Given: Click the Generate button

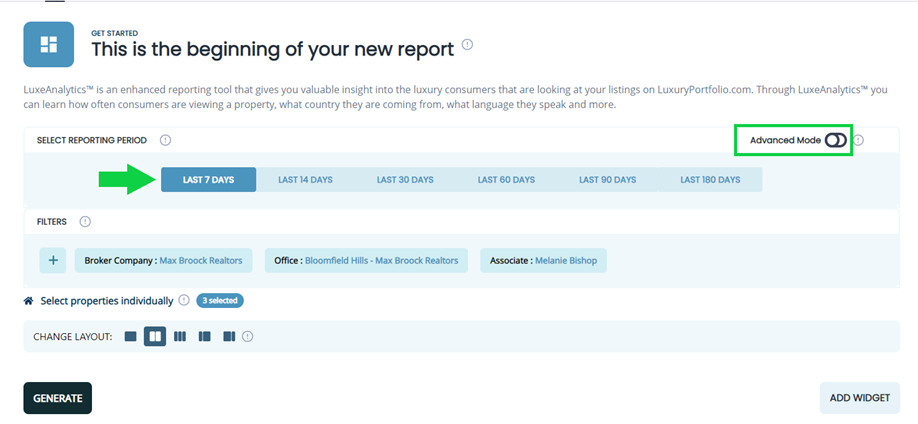Looking at the screenshot, I should point(58,398).
